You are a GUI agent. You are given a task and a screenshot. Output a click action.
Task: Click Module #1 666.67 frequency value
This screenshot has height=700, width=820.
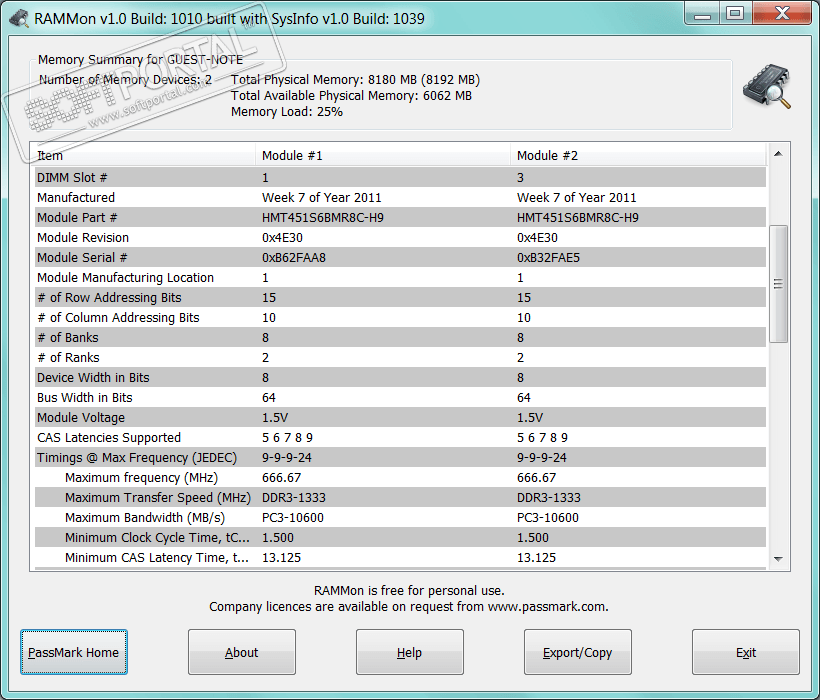click(x=281, y=478)
